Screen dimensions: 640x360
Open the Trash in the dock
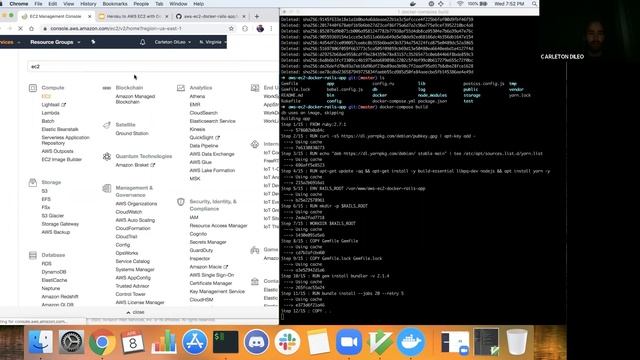tap(516, 342)
